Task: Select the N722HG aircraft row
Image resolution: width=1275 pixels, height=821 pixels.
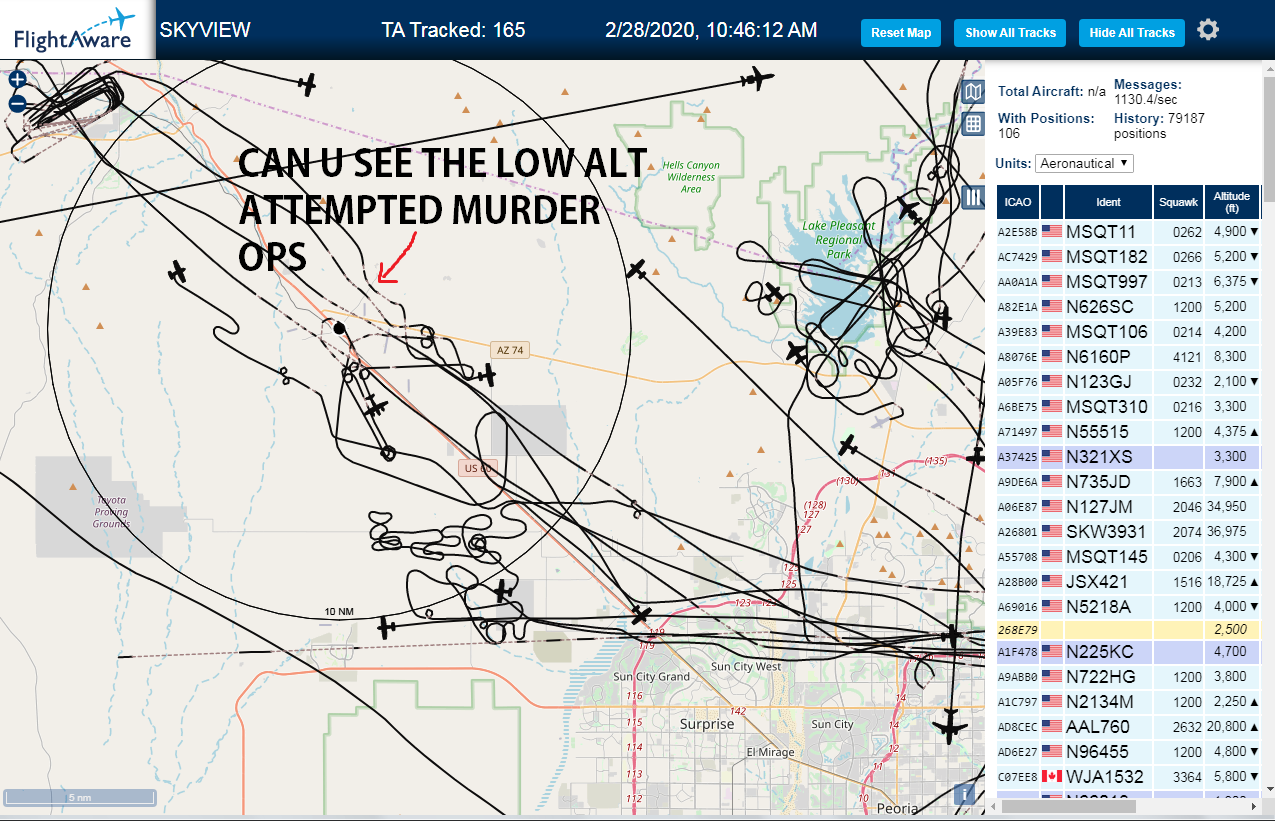Action: click(x=1128, y=677)
